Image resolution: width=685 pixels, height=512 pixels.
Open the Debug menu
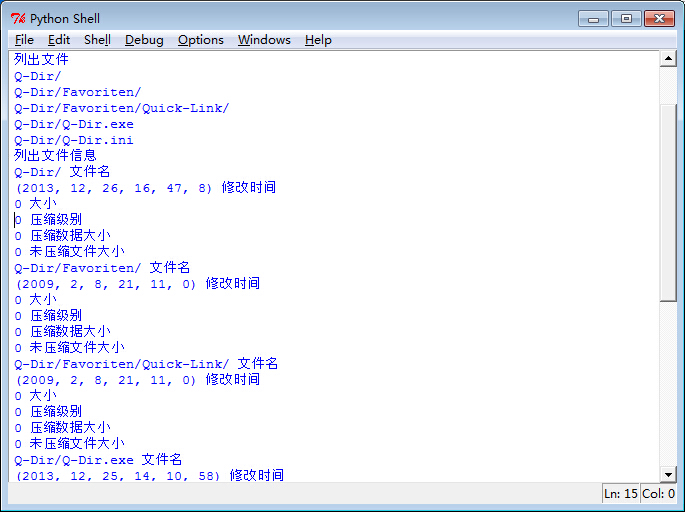point(144,40)
